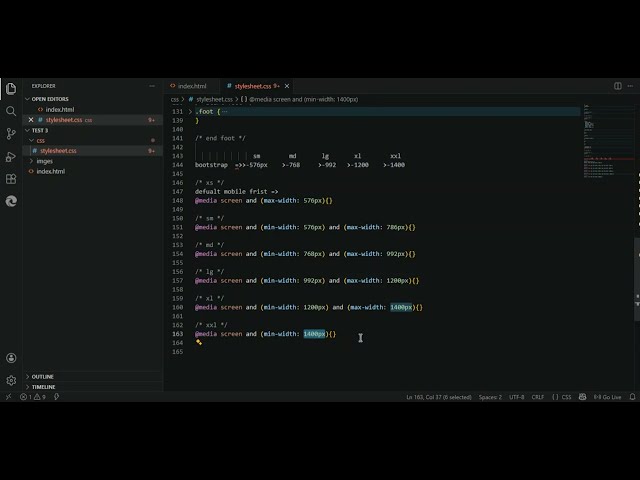The width and height of the screenshot is (640, 480).
Task: Click the minimap code overview
Action: pyautogui.click(x=609, y=141)
